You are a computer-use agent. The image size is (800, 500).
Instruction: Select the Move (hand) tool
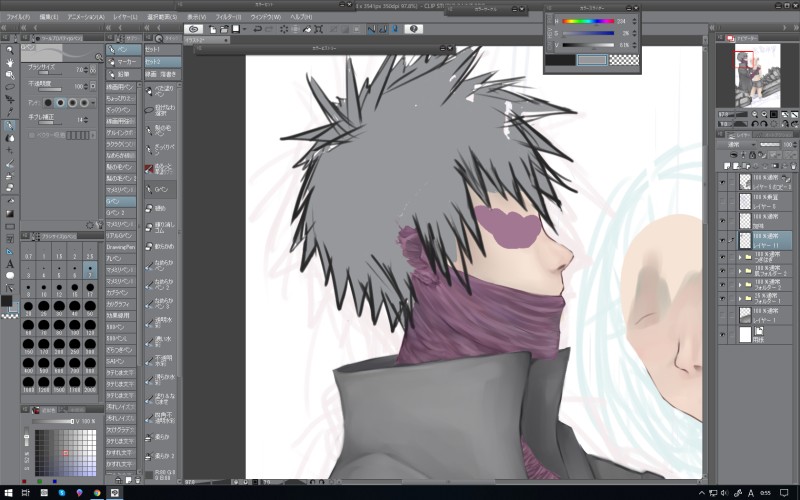(x=10, y=63)
